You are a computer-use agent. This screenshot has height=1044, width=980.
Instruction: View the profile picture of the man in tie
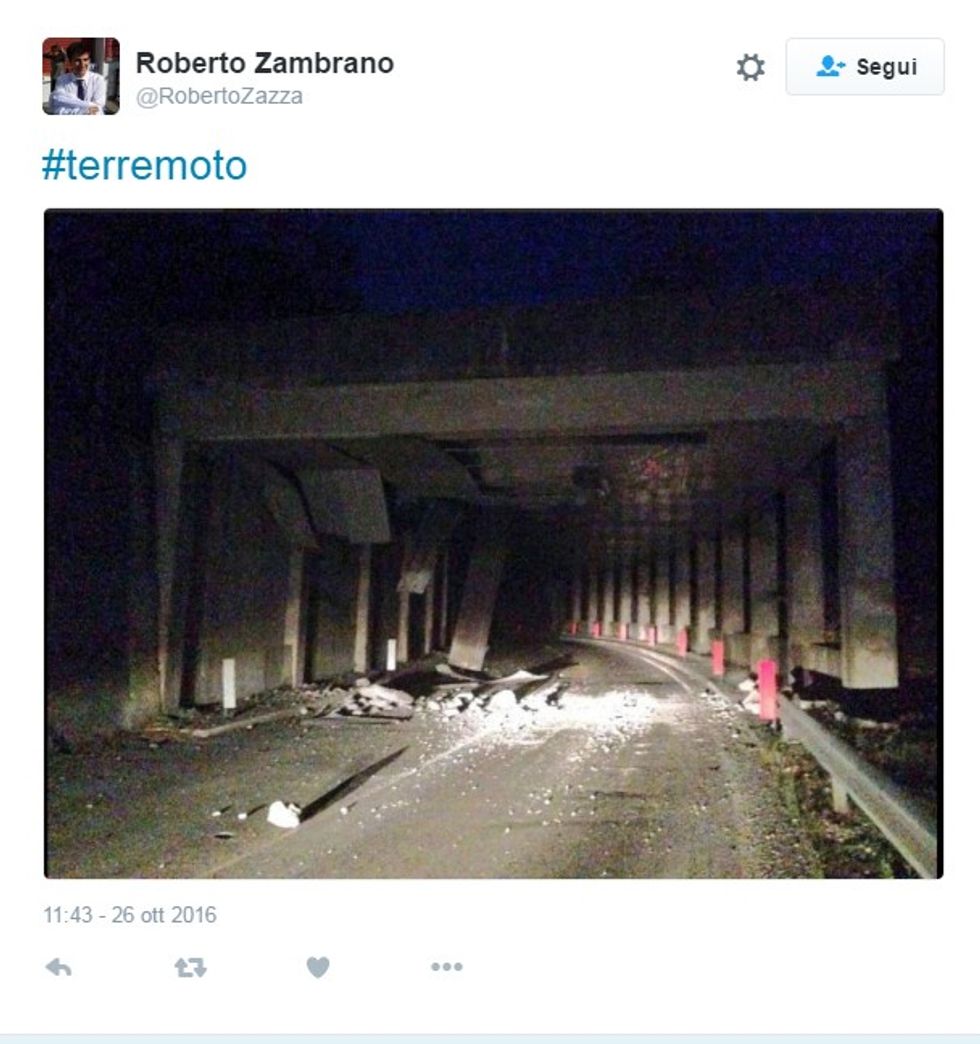point(81,76)
